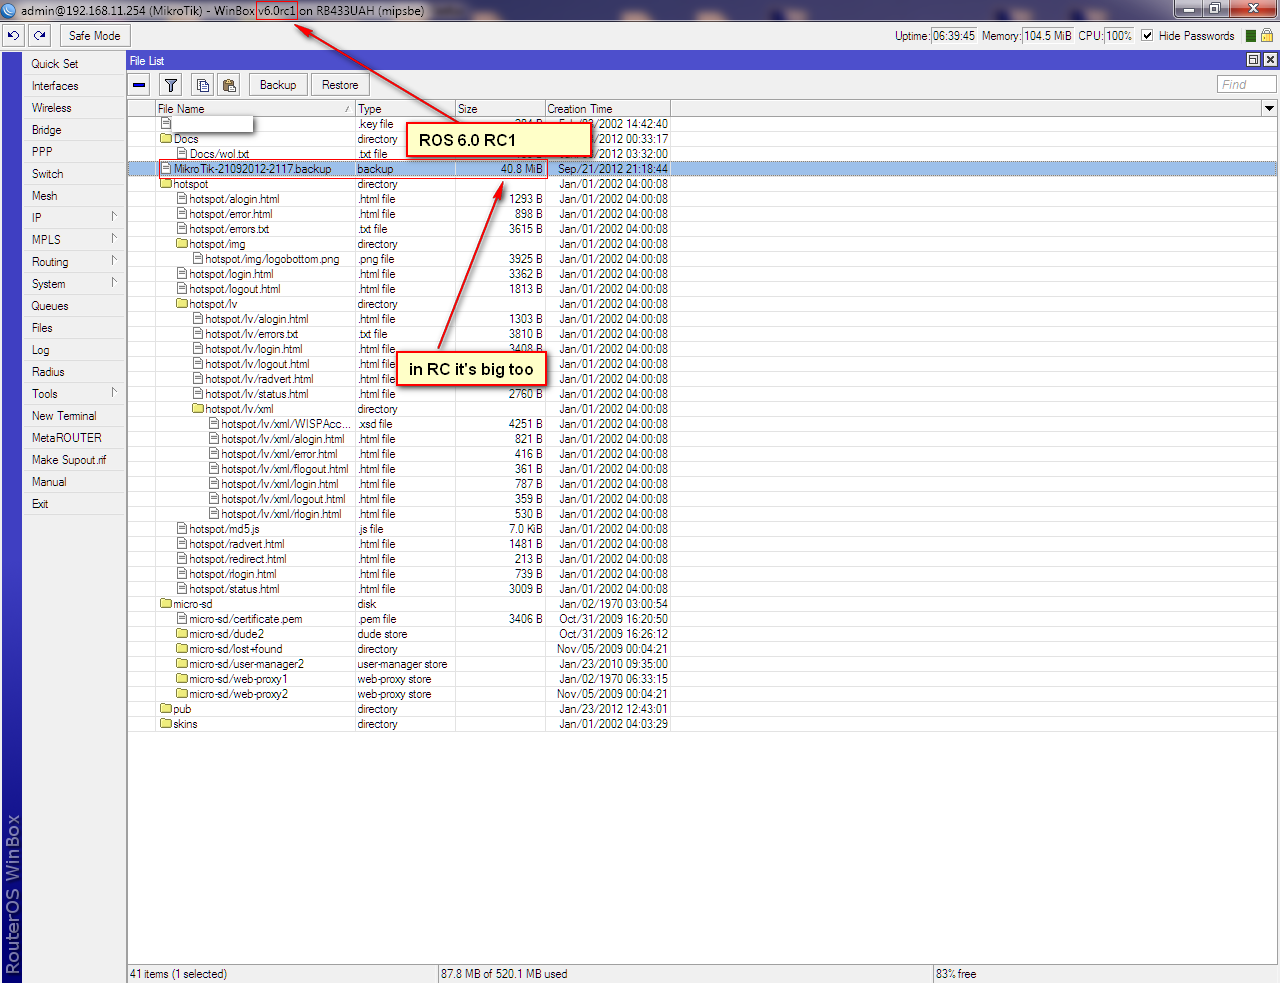1280x983 pixels.
Task: Click the file icon of MikroTik-21092012-2117.backup
Action: (166, 169)
